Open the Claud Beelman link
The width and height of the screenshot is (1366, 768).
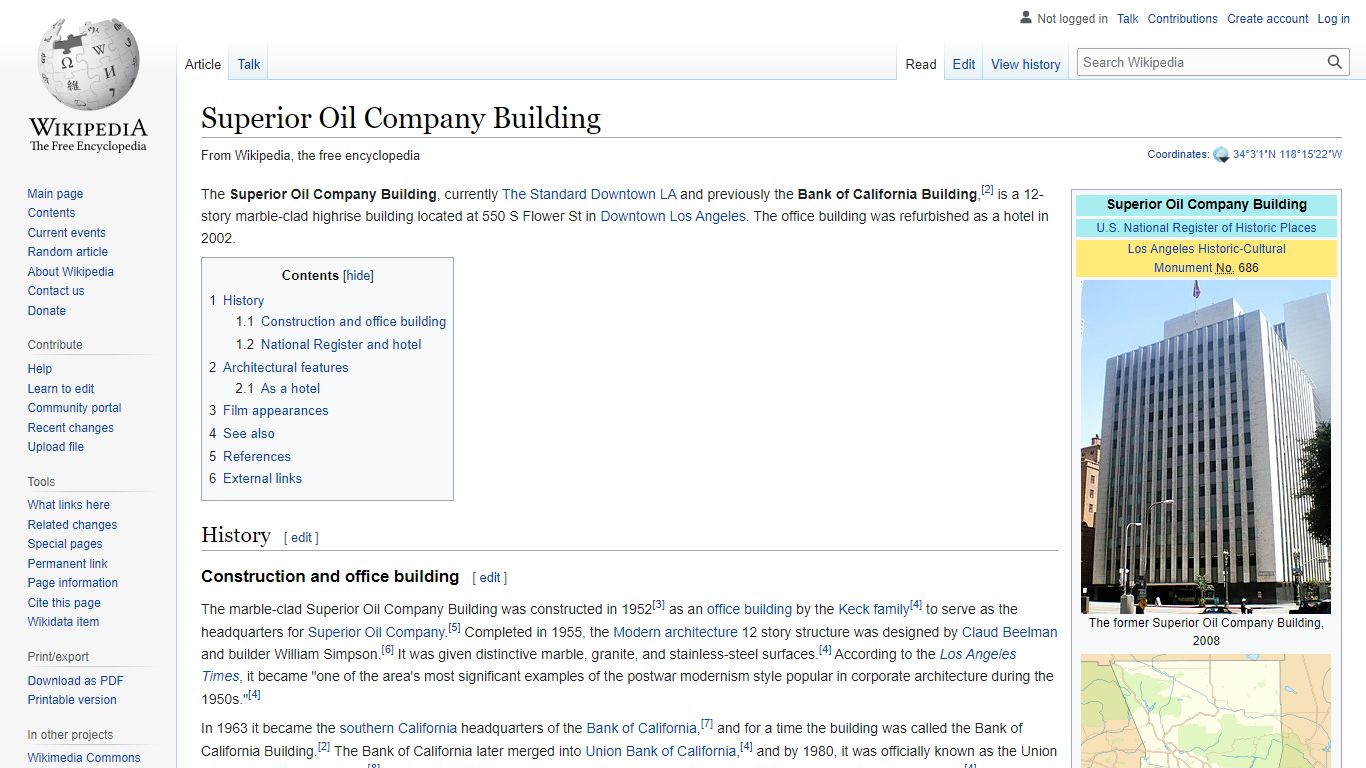1009,632
